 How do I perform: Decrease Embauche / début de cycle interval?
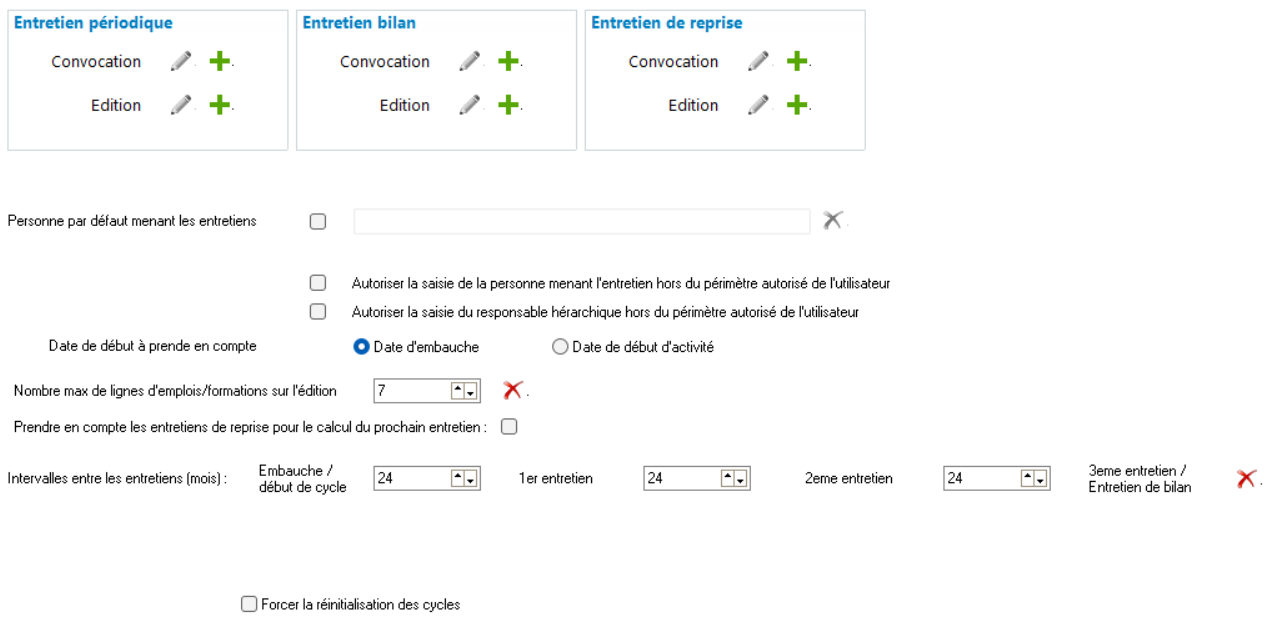click(x=471, y=479)
